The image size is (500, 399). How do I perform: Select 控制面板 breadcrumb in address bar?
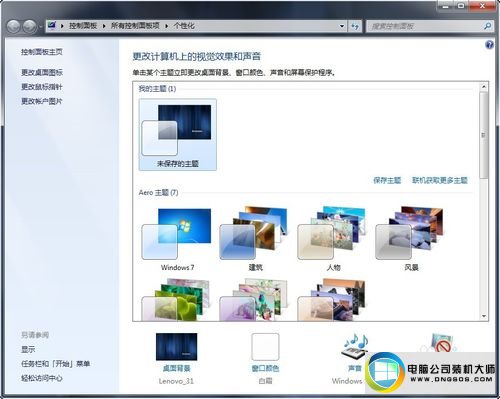[83, 26]
